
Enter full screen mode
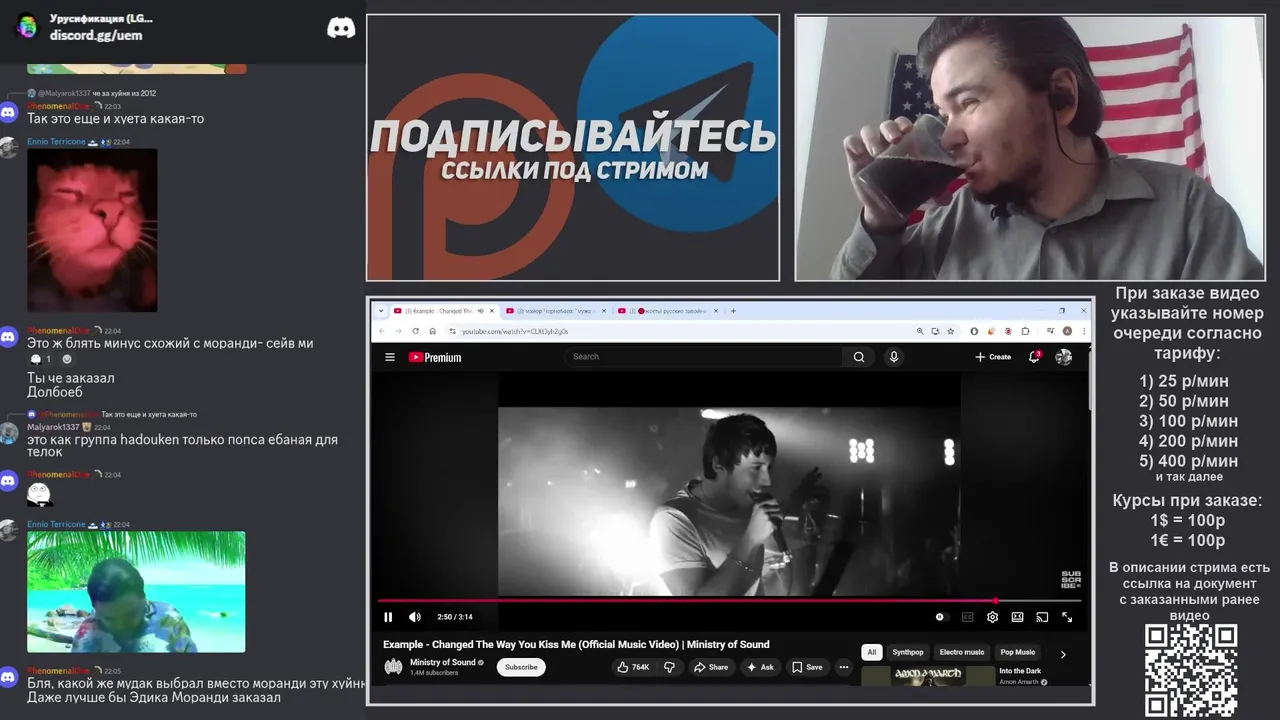coord(1067,617)
